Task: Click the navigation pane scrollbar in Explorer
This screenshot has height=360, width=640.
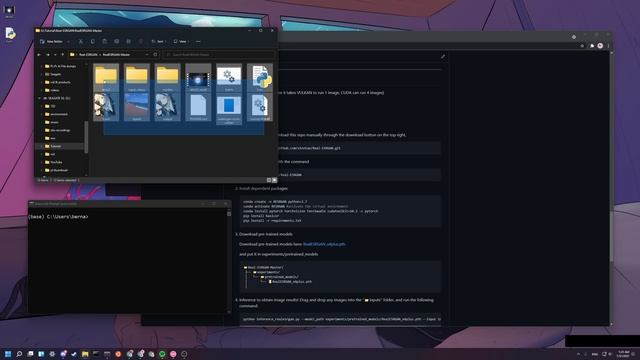Action: [x=86, y=137]
